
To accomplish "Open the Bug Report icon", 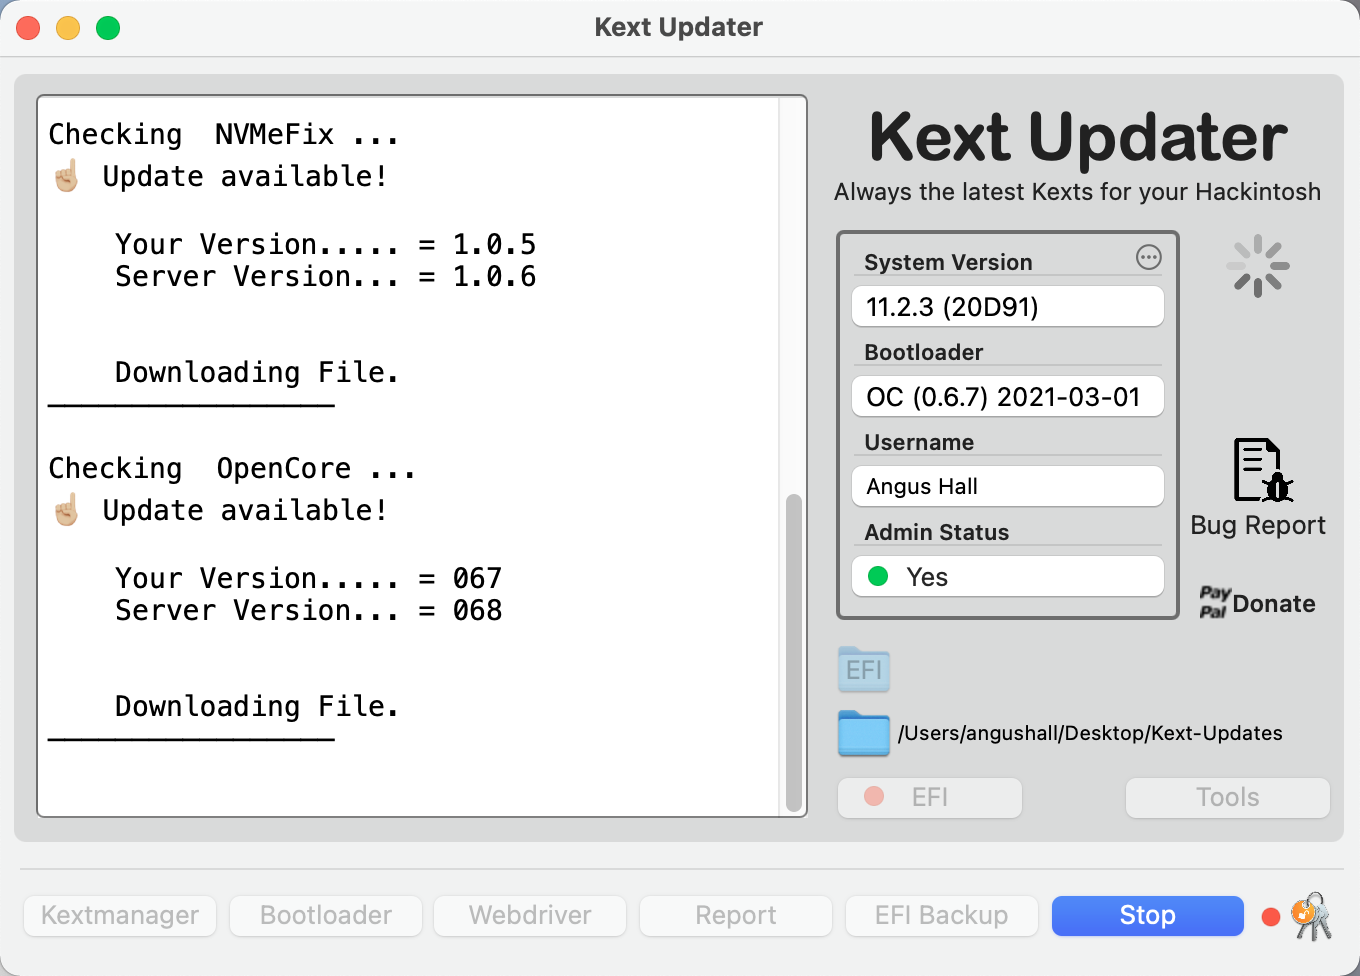I will click(1262, 470).
